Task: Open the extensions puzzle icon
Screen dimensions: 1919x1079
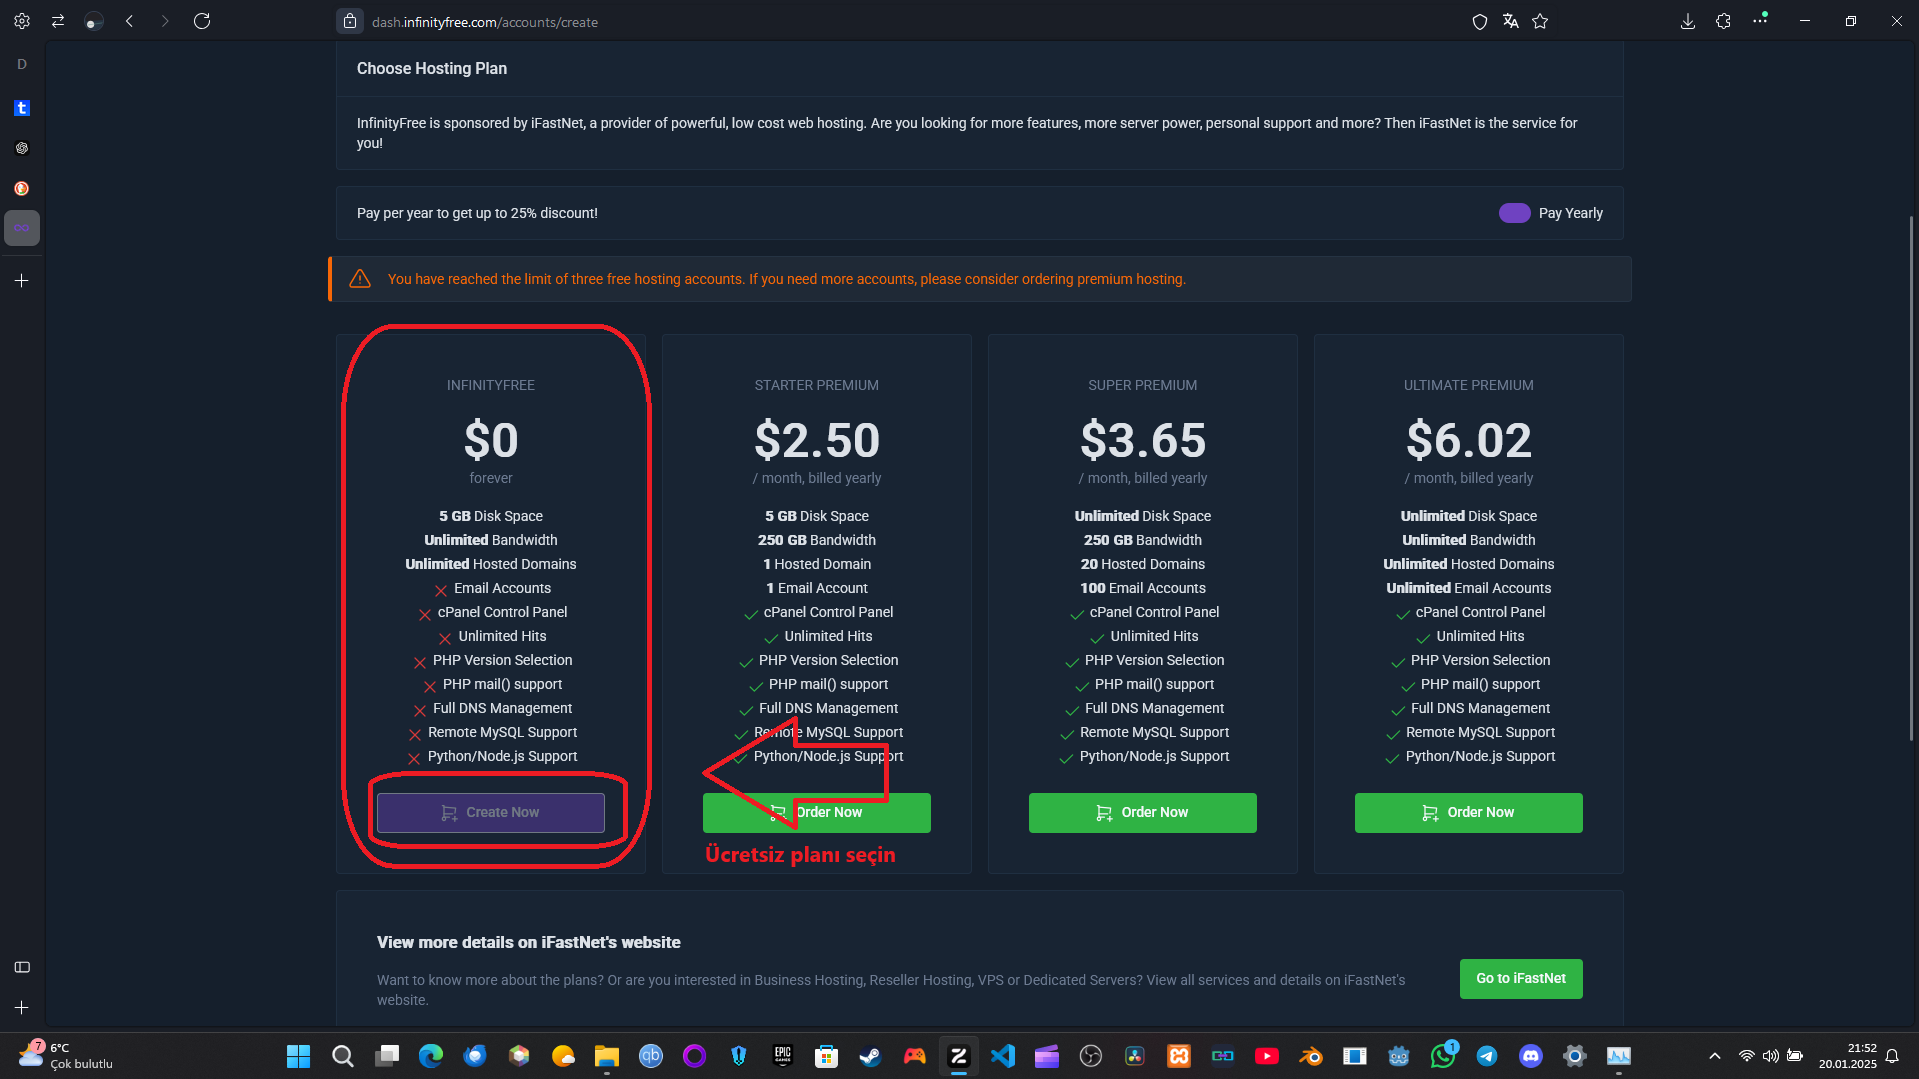Action: coord(1724,21)
